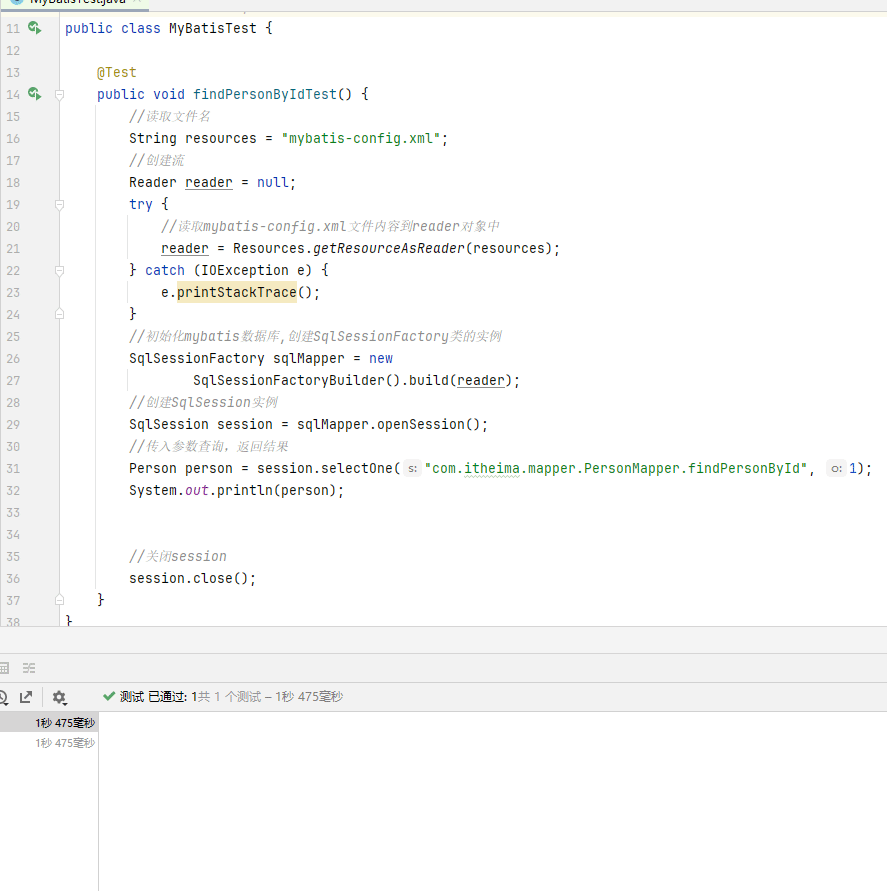The image size is (887, 891).
Task: Collapse the try block fold marker
Action: tap(59, 204)
